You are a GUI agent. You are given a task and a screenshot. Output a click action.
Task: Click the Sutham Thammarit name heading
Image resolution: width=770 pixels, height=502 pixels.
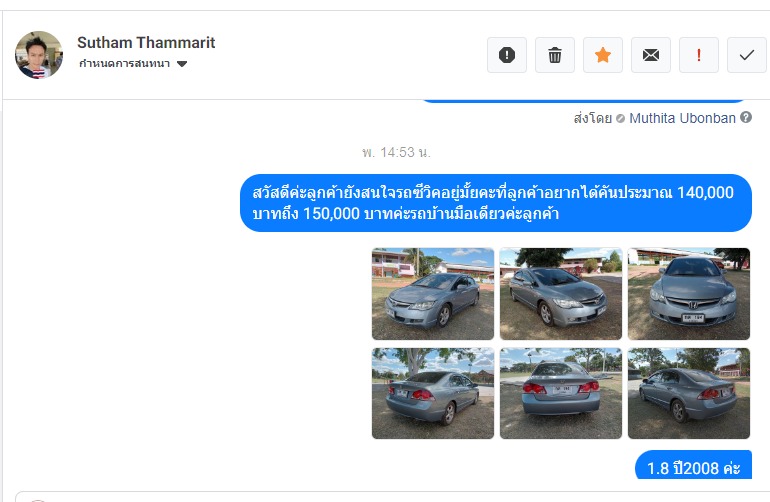point(146,43)
